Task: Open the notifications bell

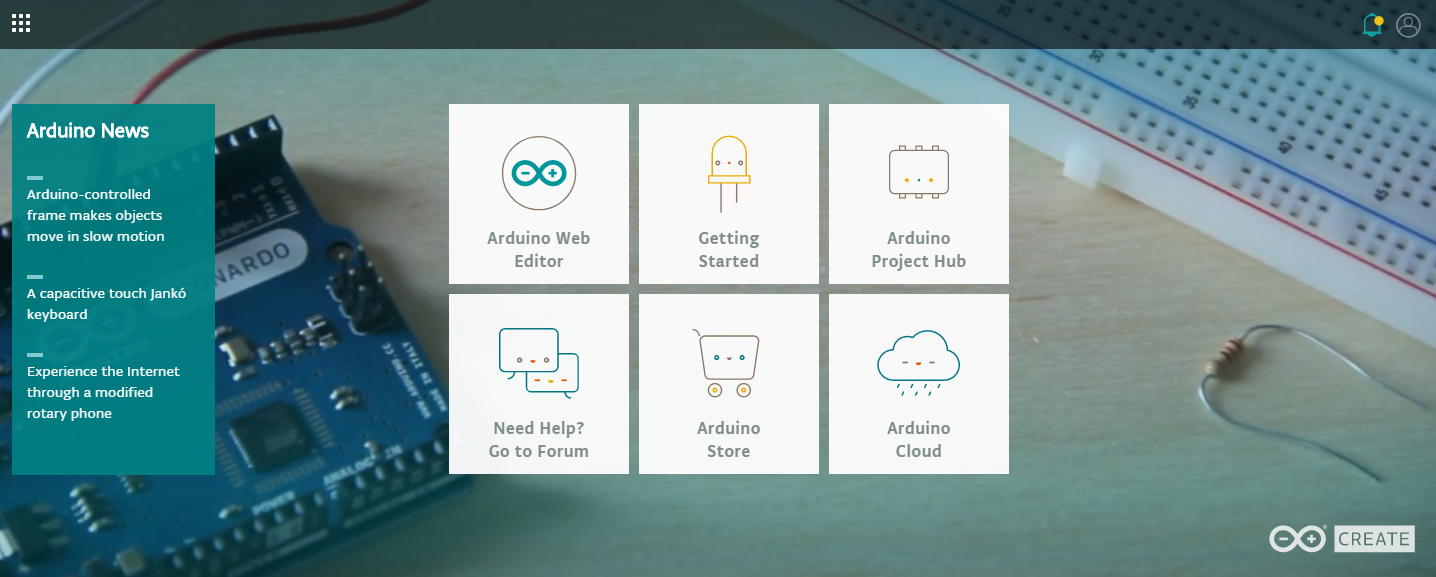Action: tap(1370, 25)
